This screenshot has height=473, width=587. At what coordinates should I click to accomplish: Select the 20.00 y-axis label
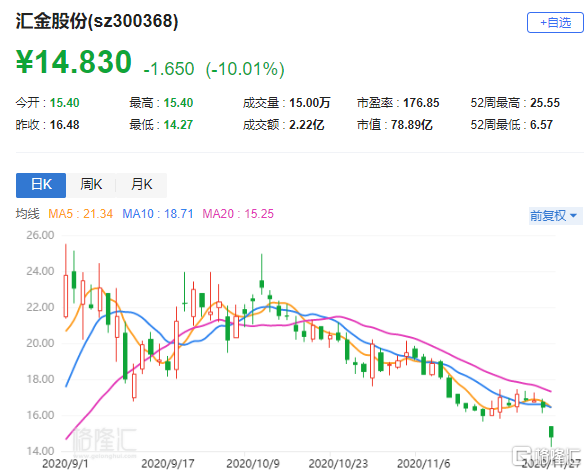click(x=40, y=343)
